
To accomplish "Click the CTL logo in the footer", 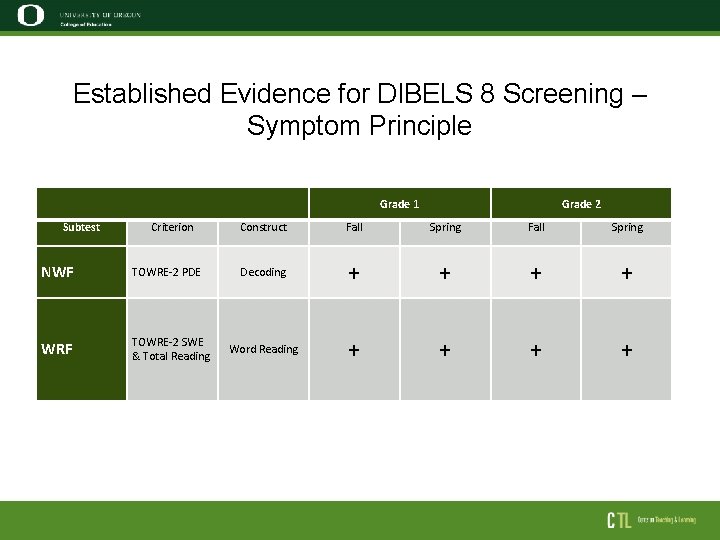I will [x=619, y=520].
